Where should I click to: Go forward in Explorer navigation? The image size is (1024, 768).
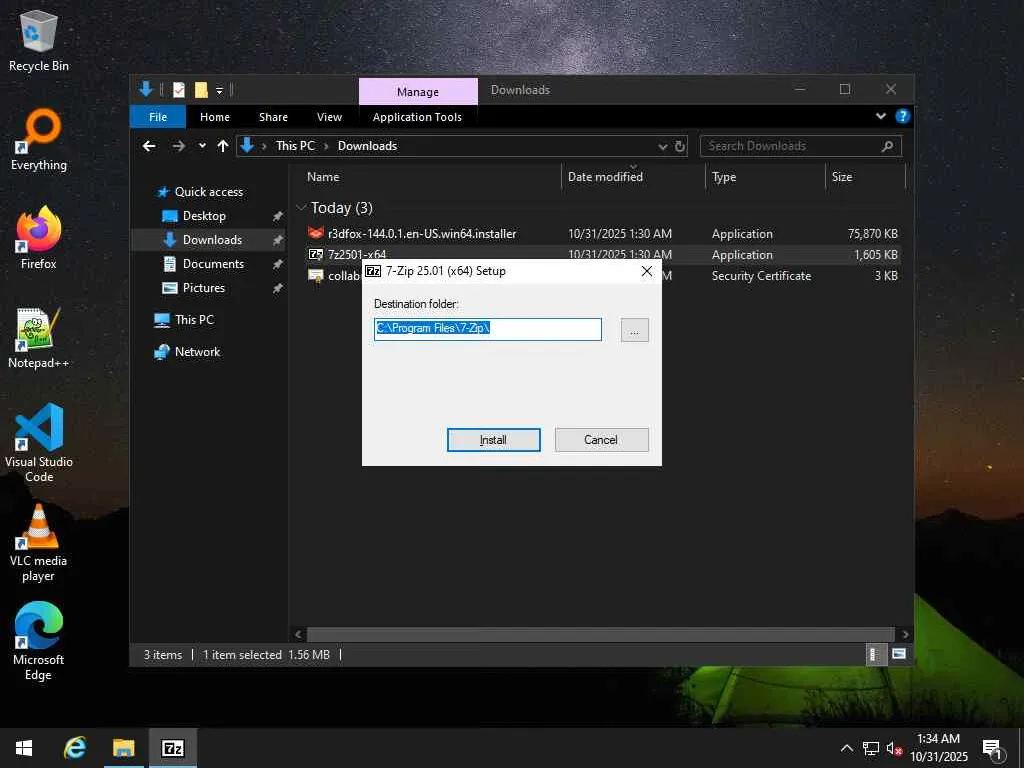click(x=178, y=146)
